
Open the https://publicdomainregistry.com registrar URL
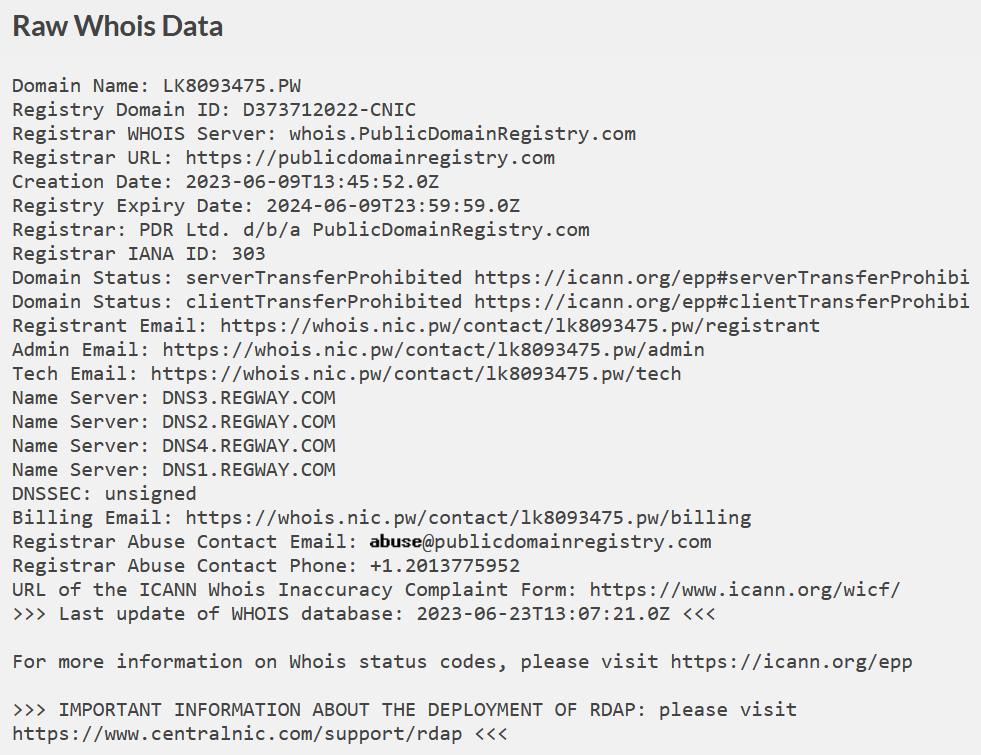tap(370, 158)
